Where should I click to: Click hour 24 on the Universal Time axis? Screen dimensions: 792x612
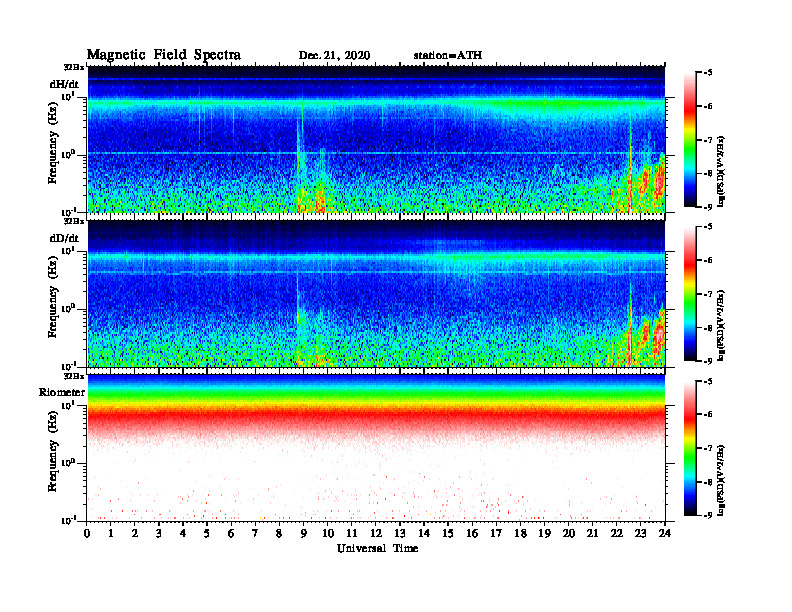[665, 533]
